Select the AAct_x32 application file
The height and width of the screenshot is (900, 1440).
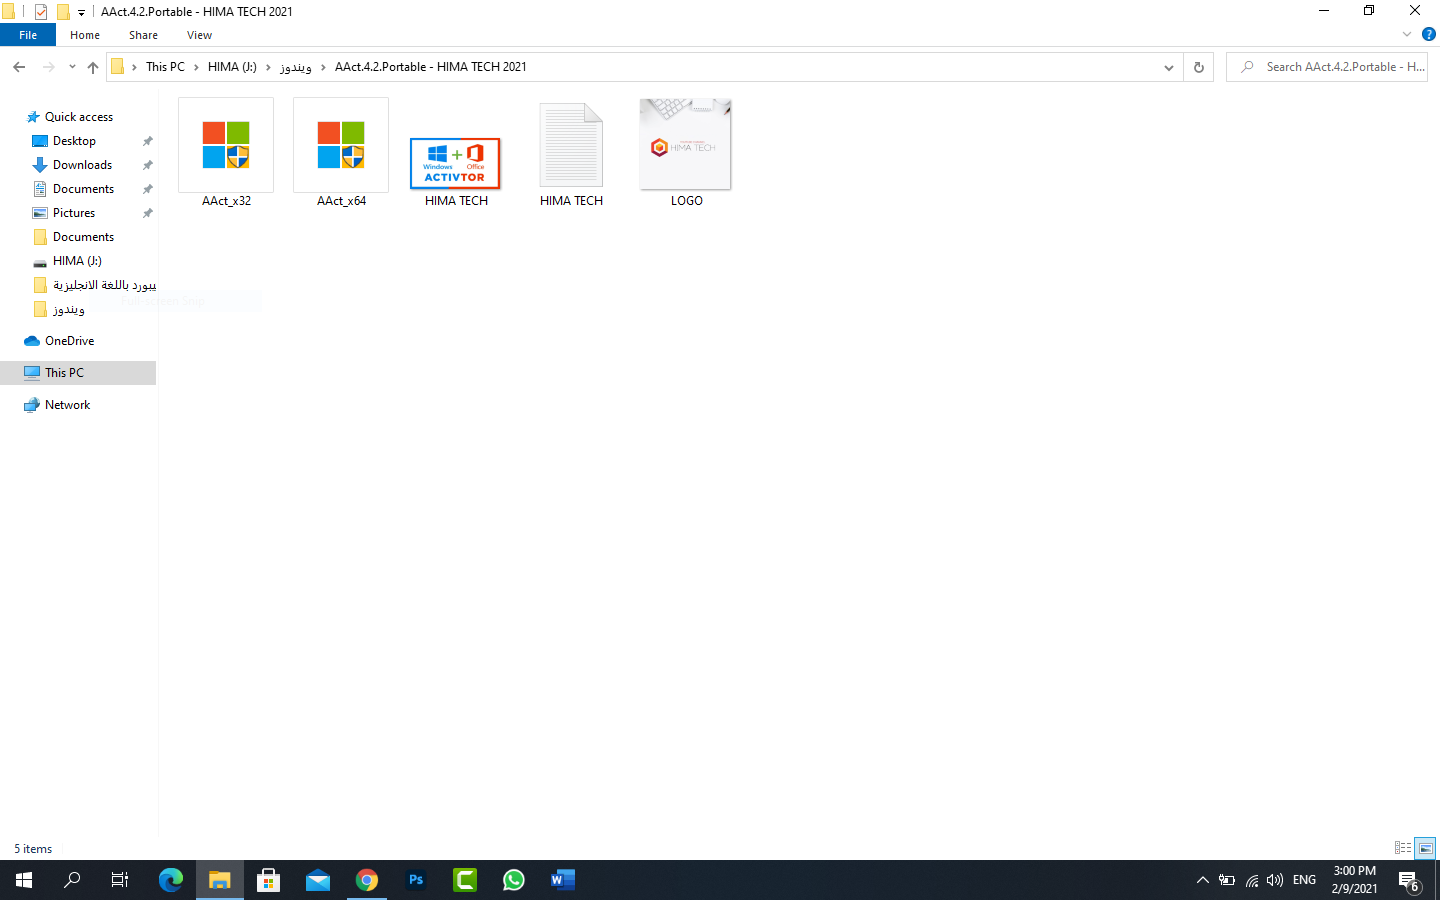226,153
